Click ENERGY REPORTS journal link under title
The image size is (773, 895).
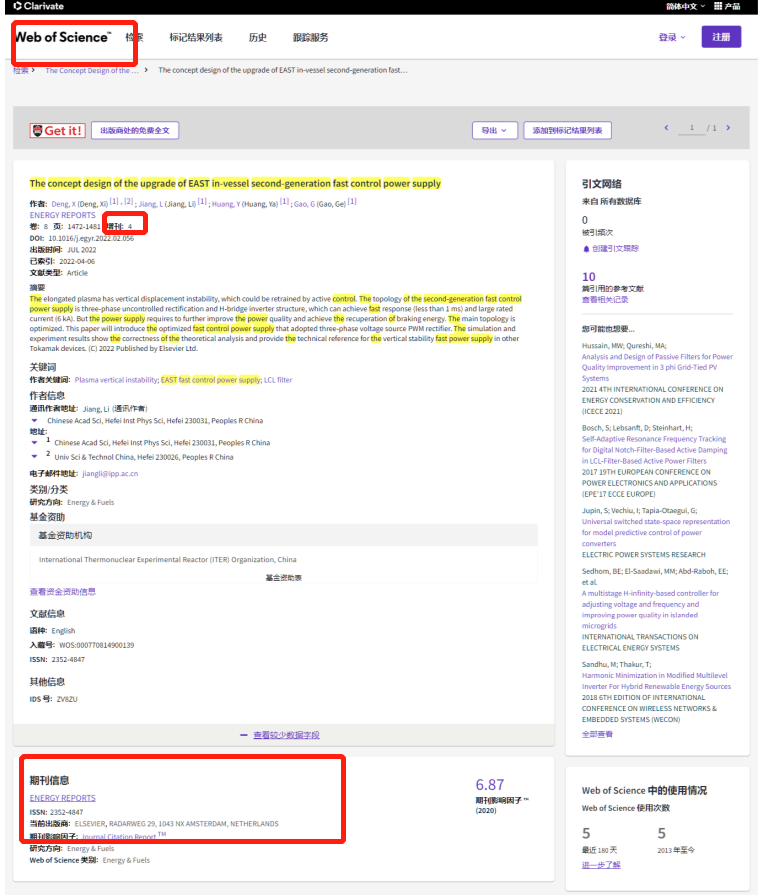click(x=62, y=215)
